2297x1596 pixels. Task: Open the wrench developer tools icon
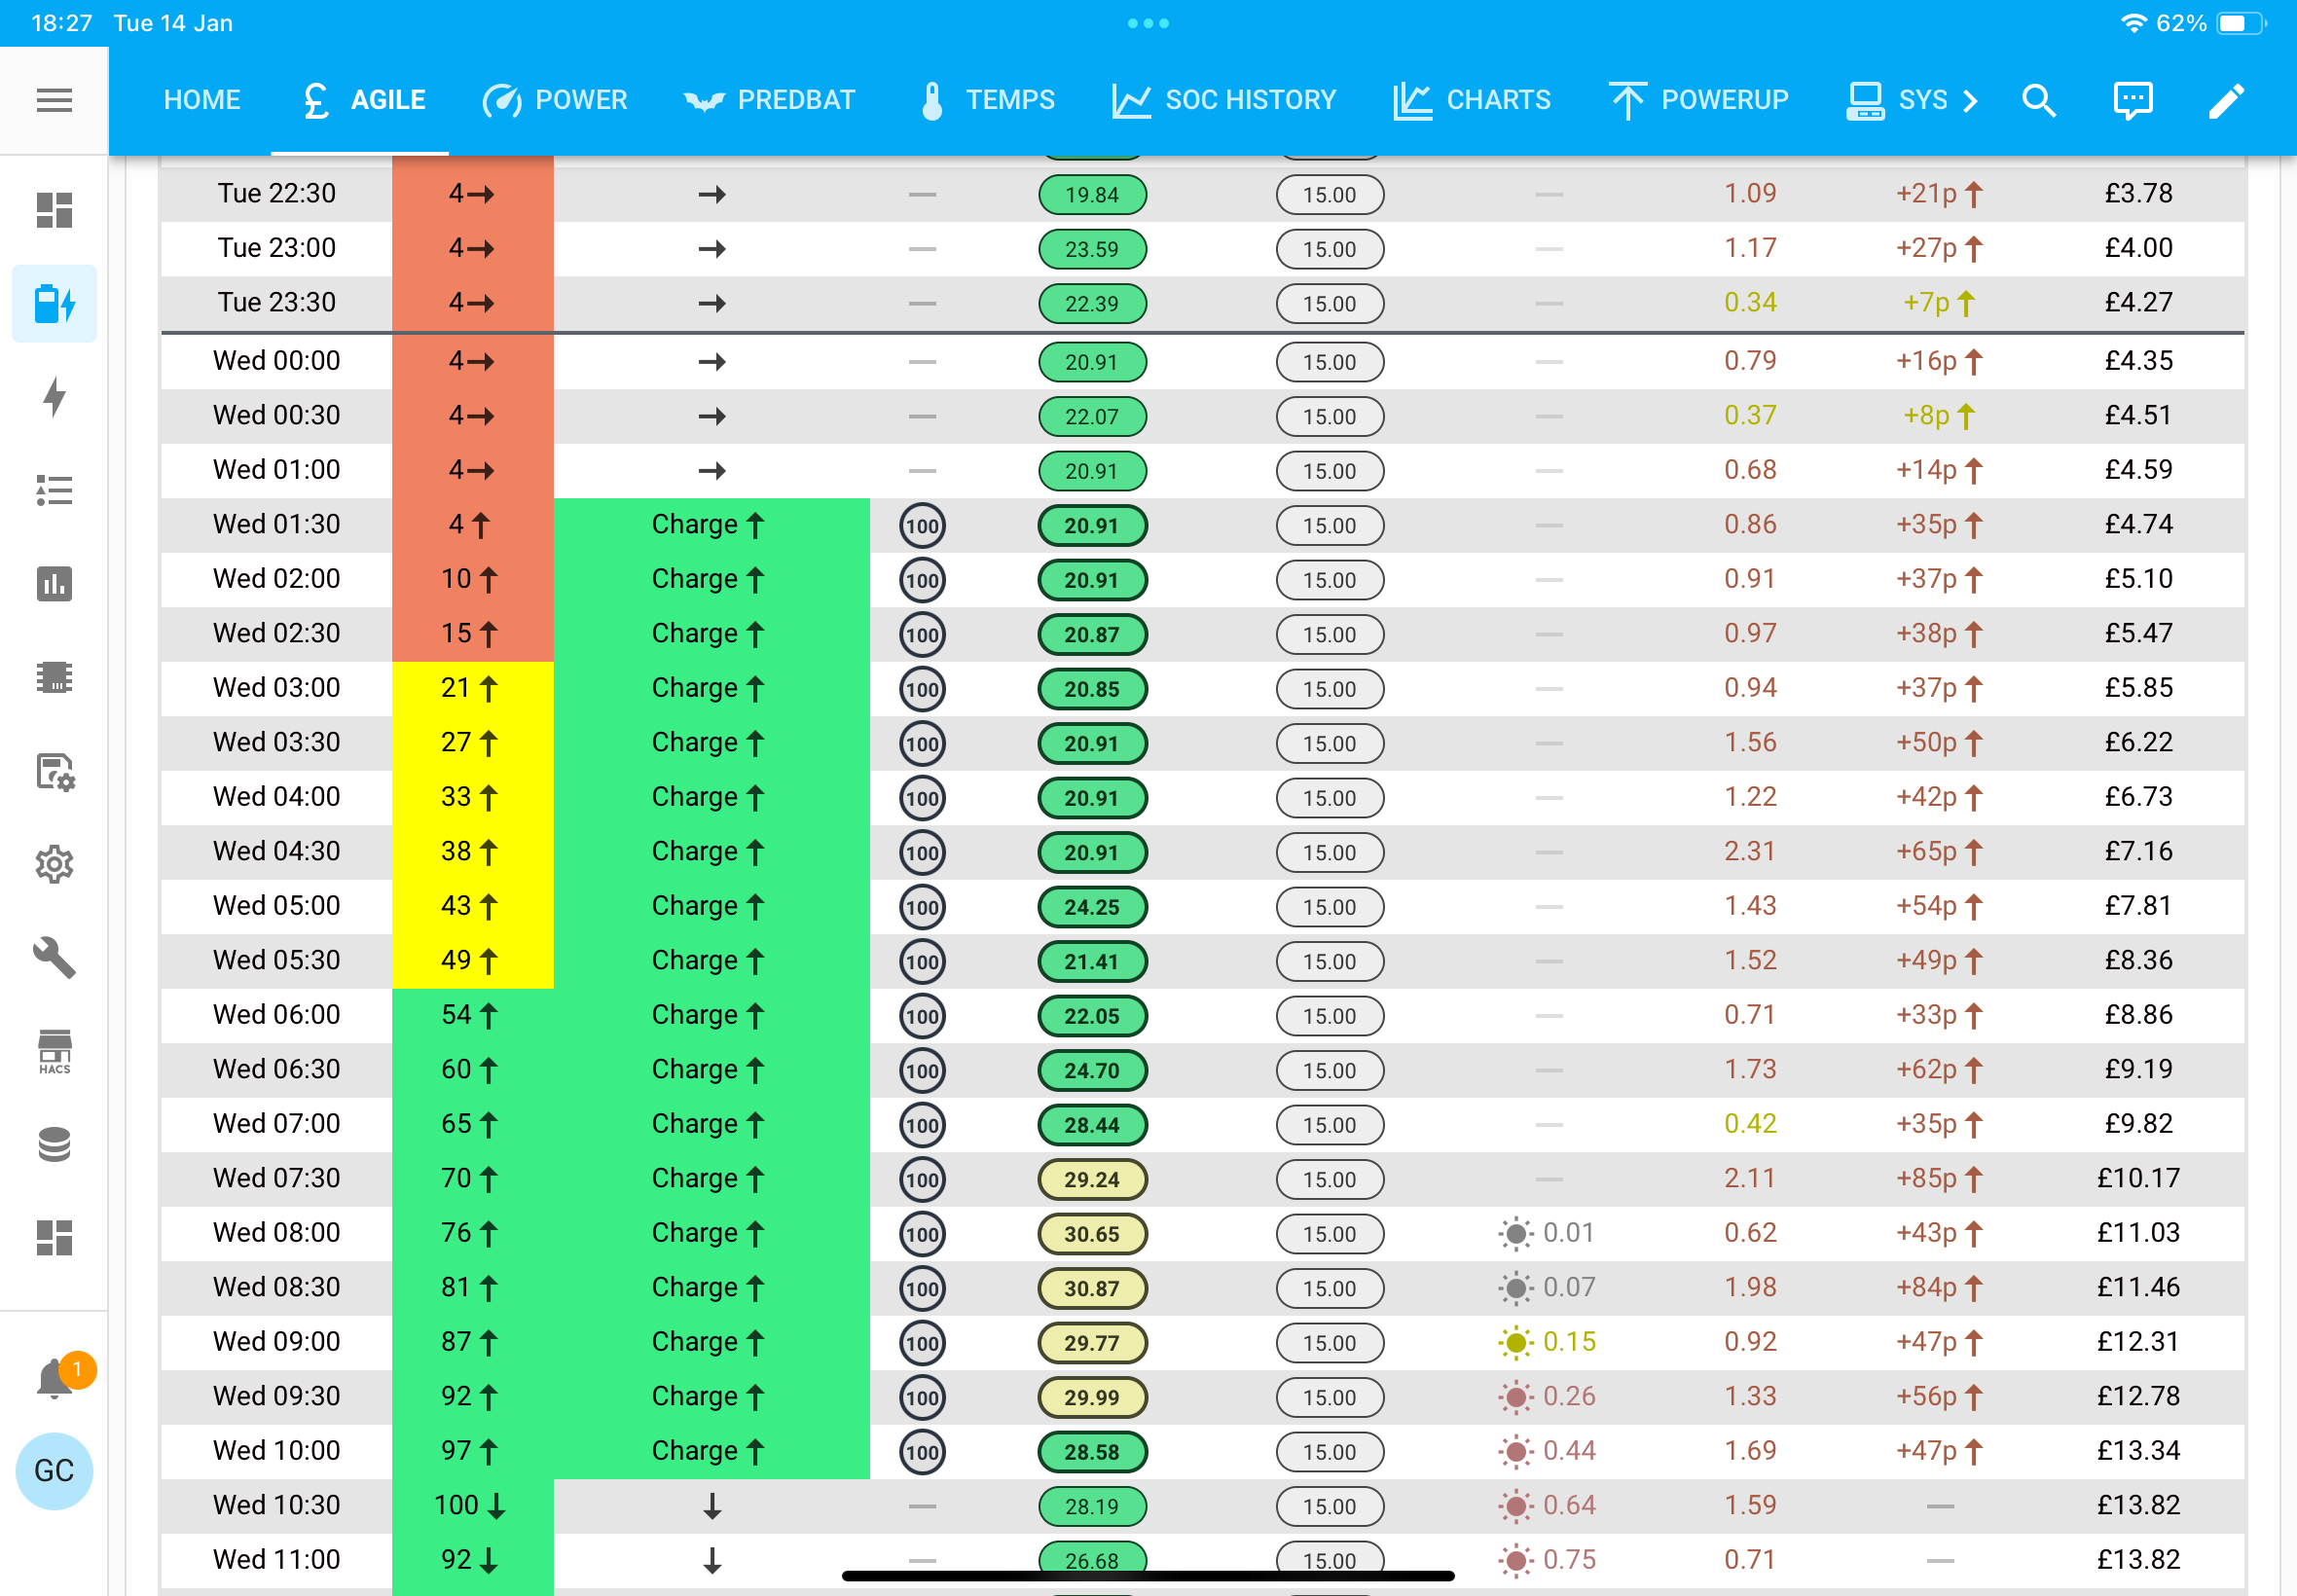54,958
